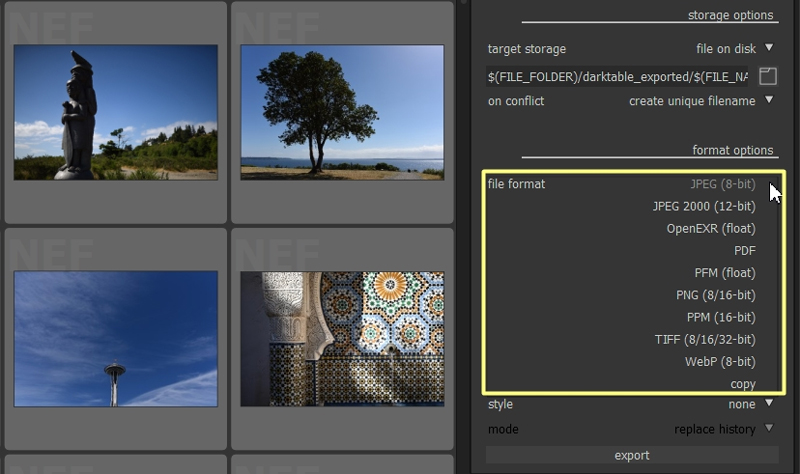800x474 pixels.
Task: Pick PDF as the file format
Action: click(x=744, y=250)
